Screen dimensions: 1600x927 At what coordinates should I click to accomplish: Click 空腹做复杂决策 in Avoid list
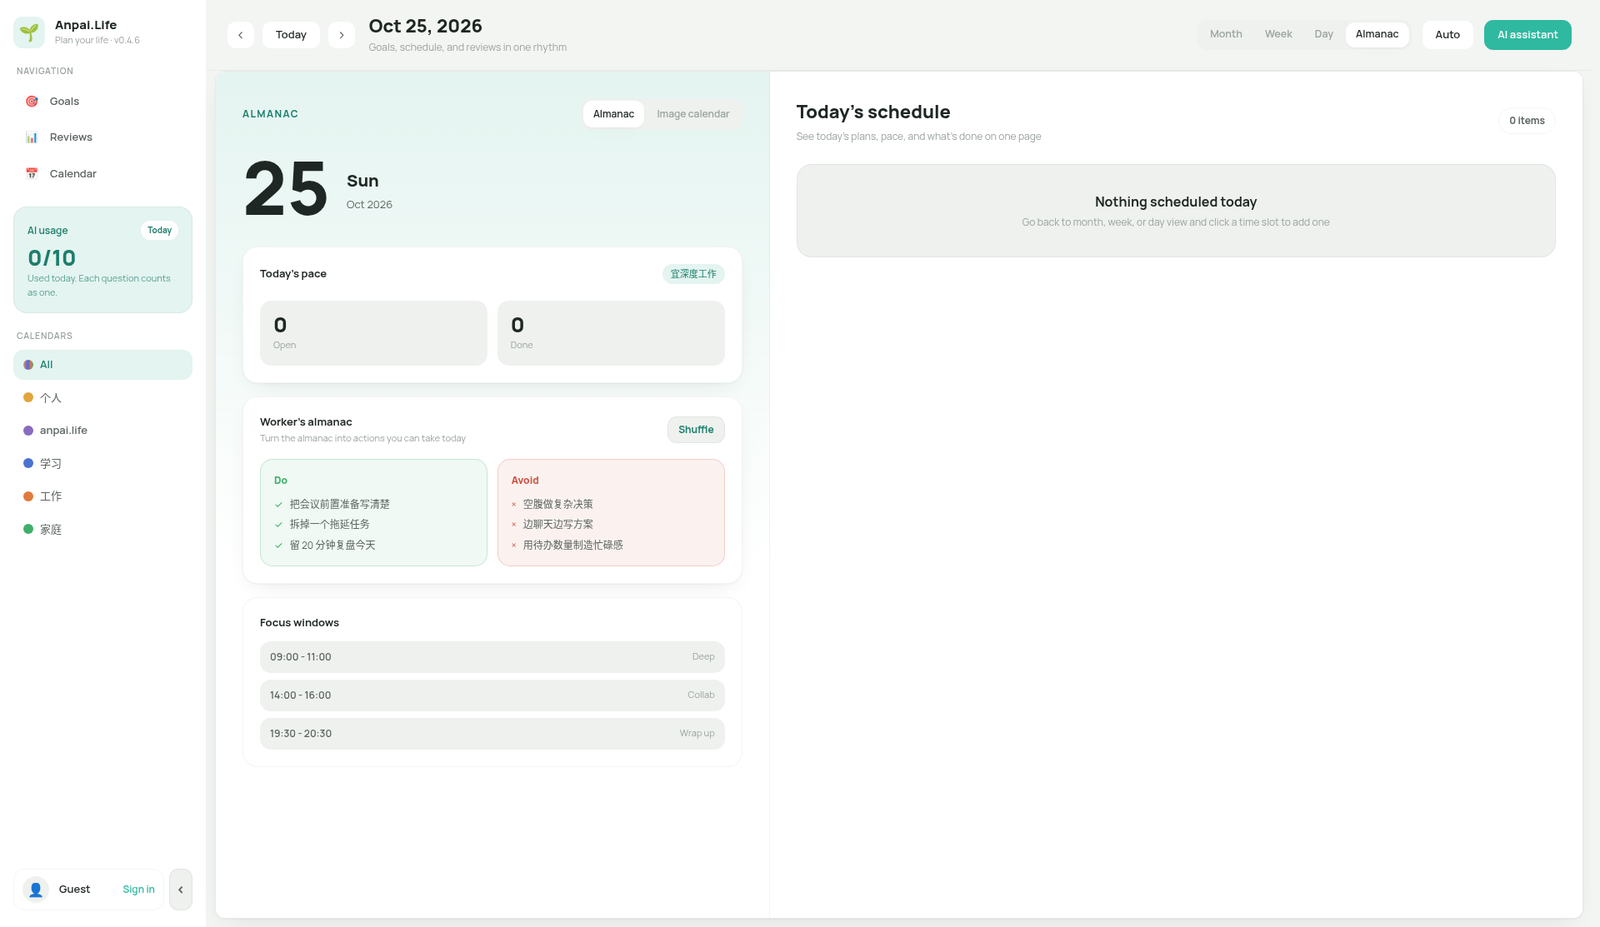click(558, 504)
